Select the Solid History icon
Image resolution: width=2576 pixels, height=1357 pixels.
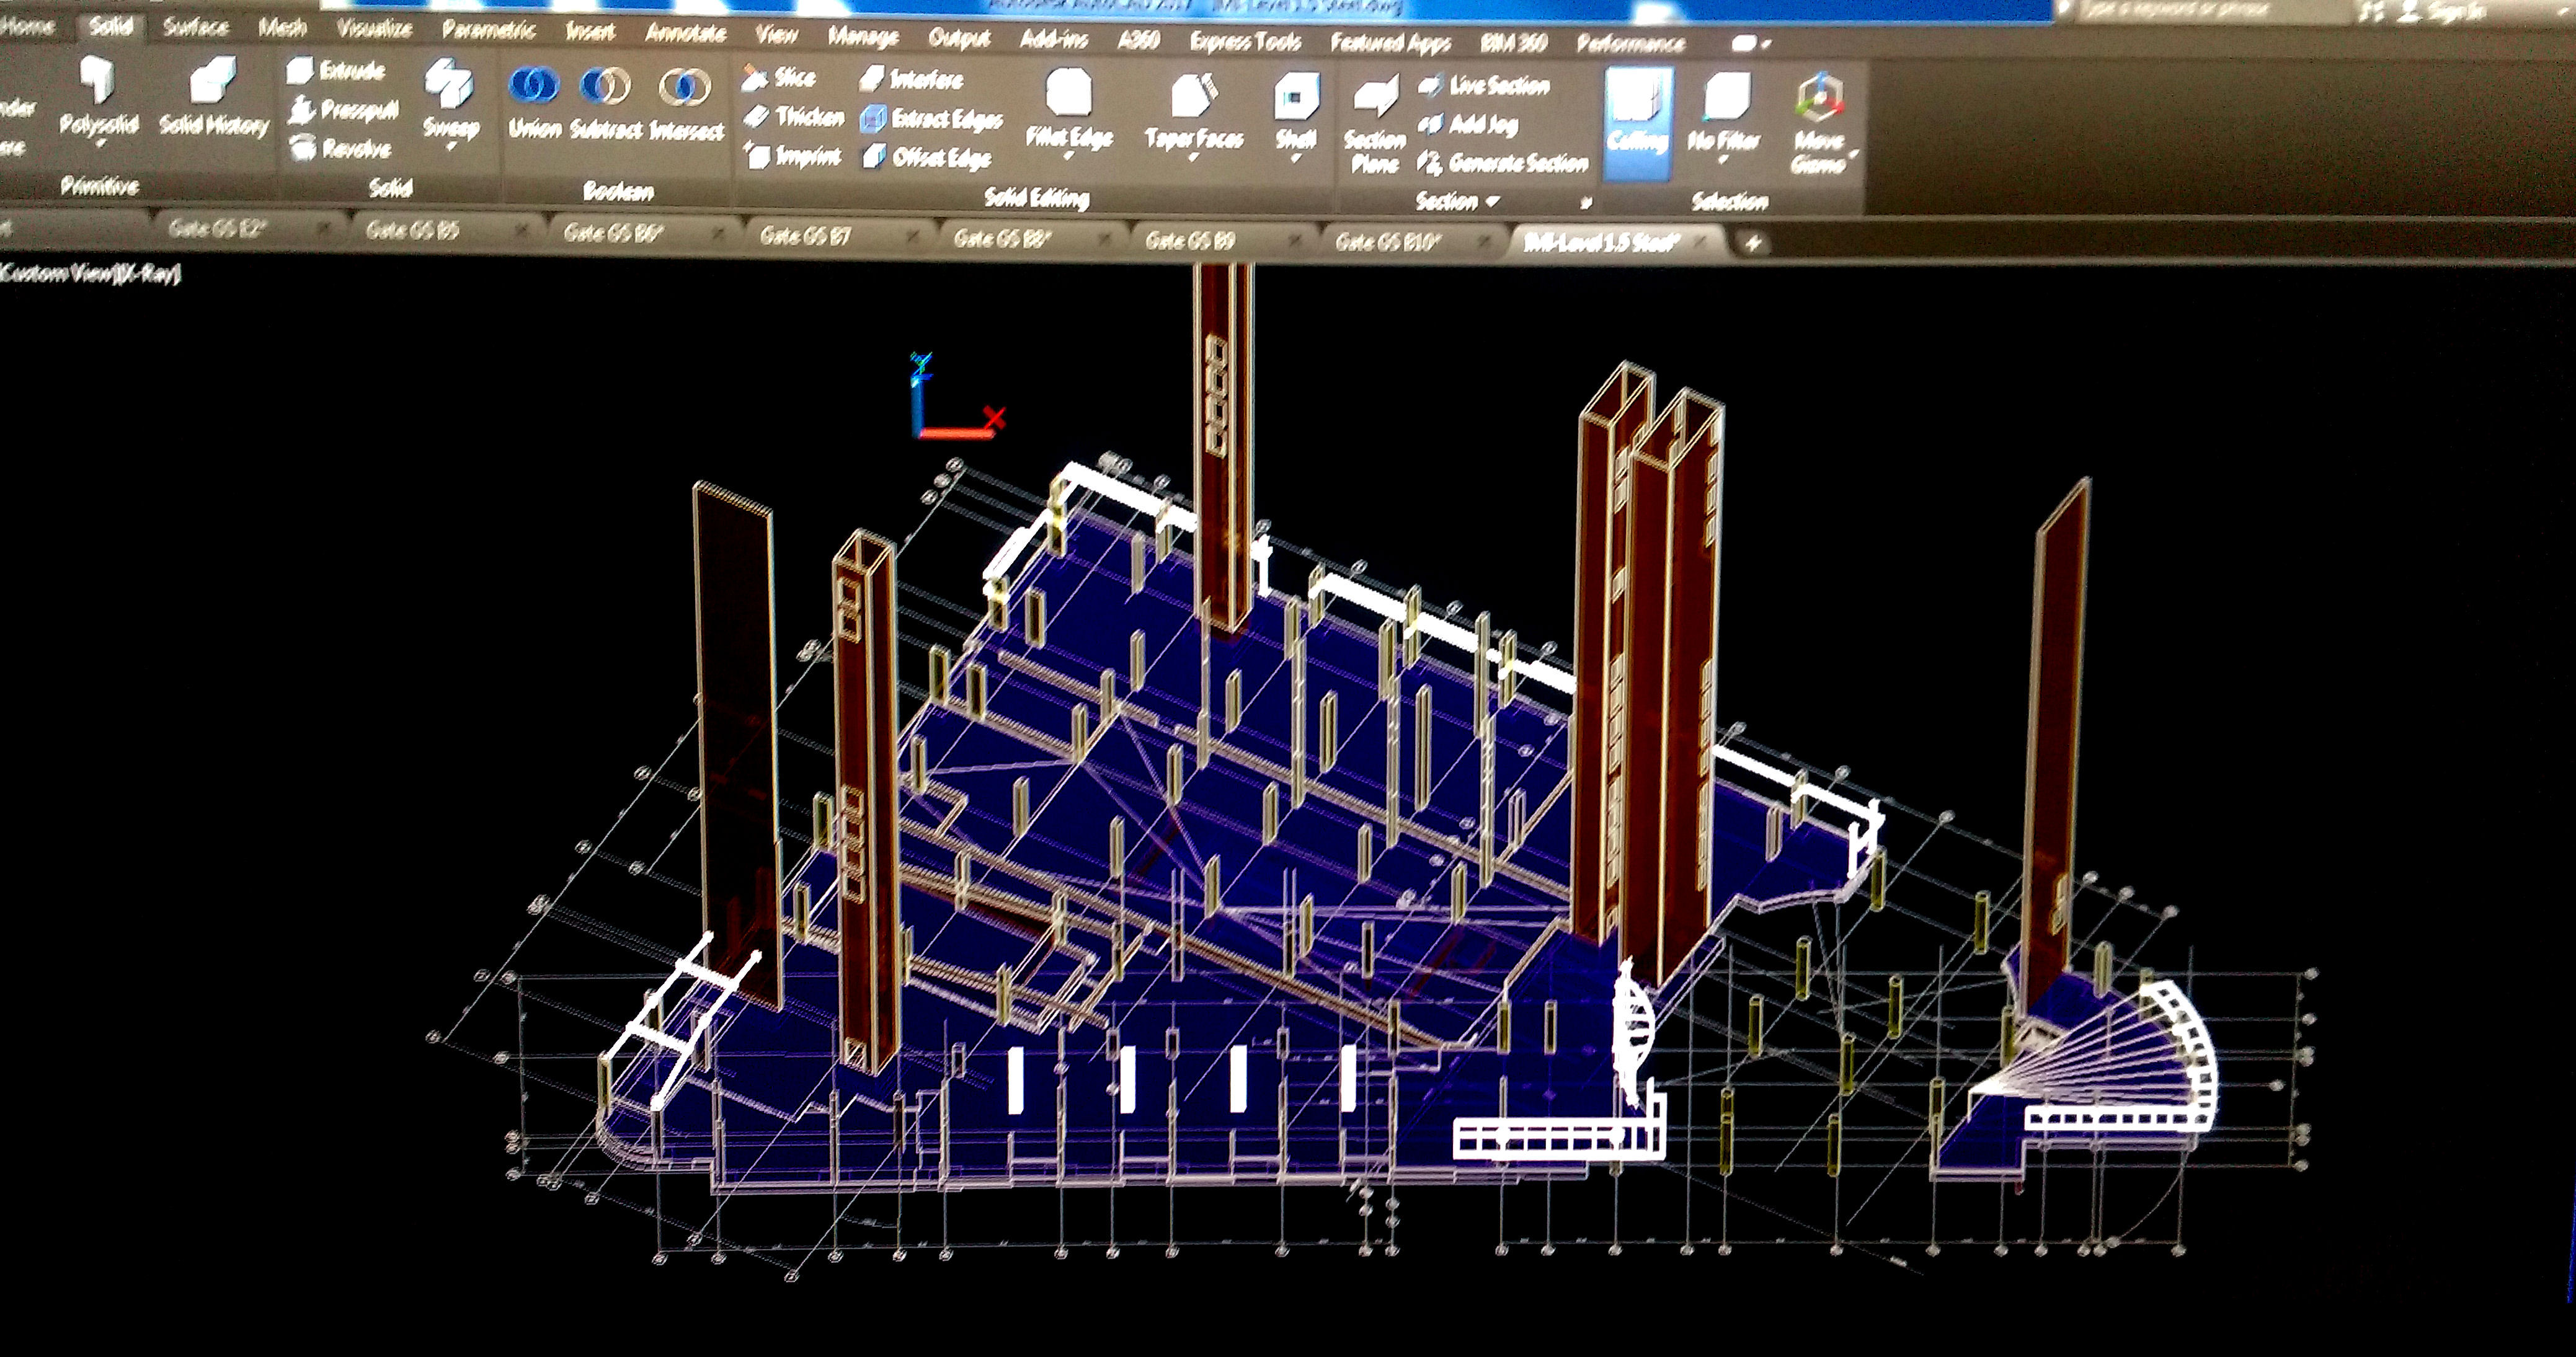(213, 96)
